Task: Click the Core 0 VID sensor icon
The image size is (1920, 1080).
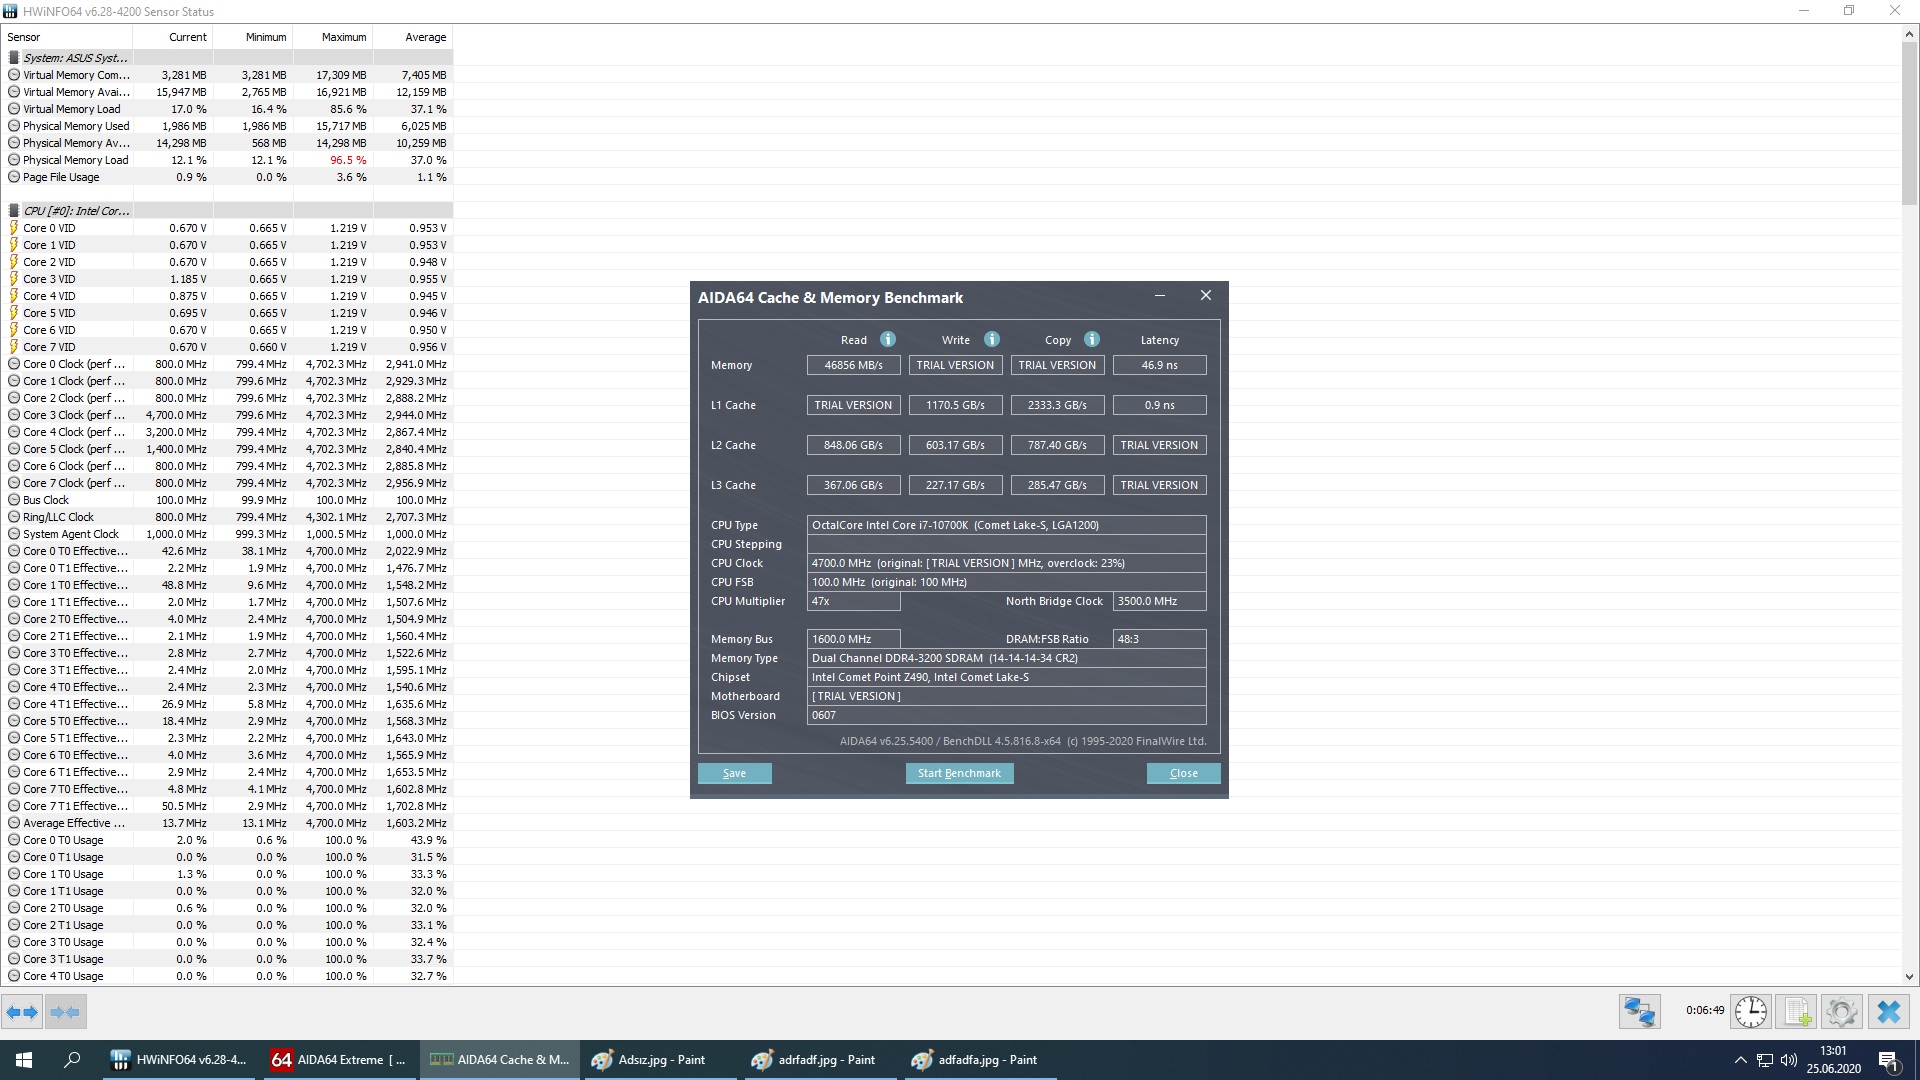Action: click(x=14, y=228)
